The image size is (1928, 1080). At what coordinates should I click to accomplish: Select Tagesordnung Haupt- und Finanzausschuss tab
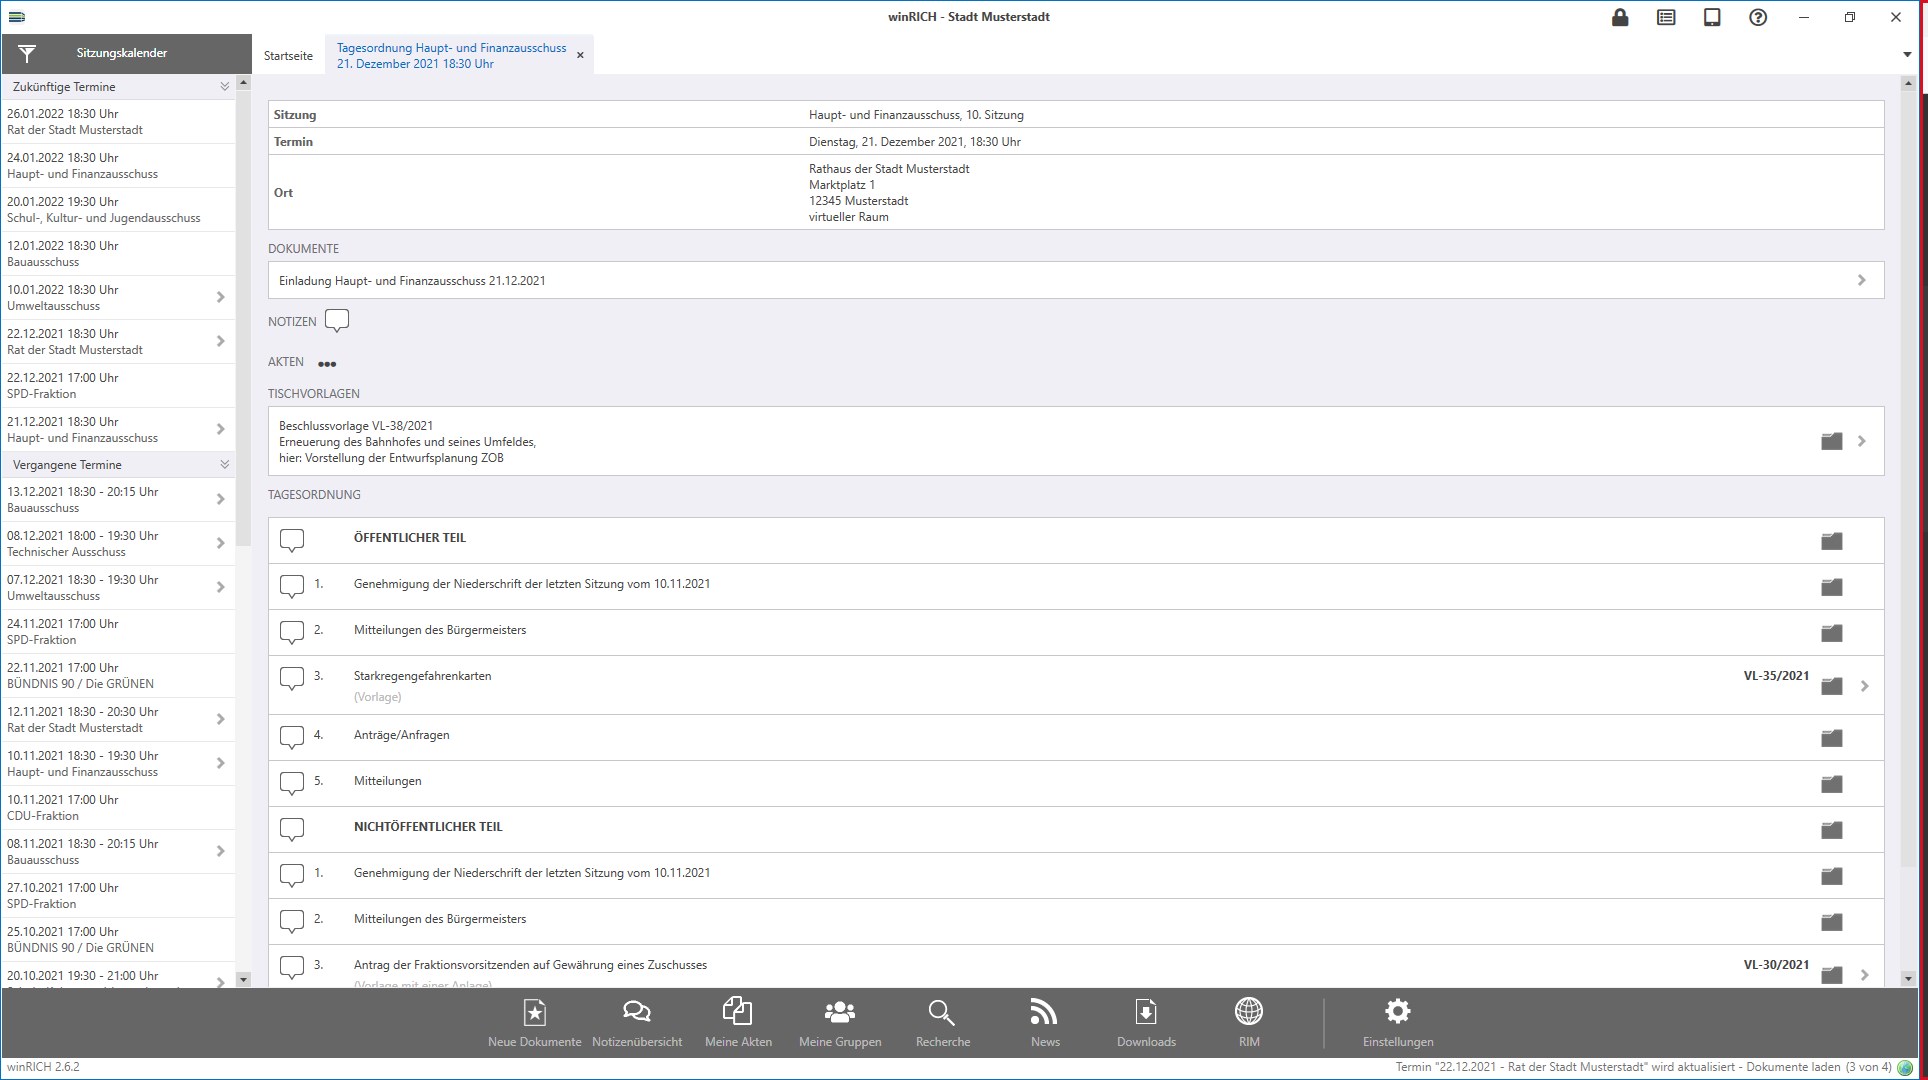pyautogui.click(x=452, y=55)
